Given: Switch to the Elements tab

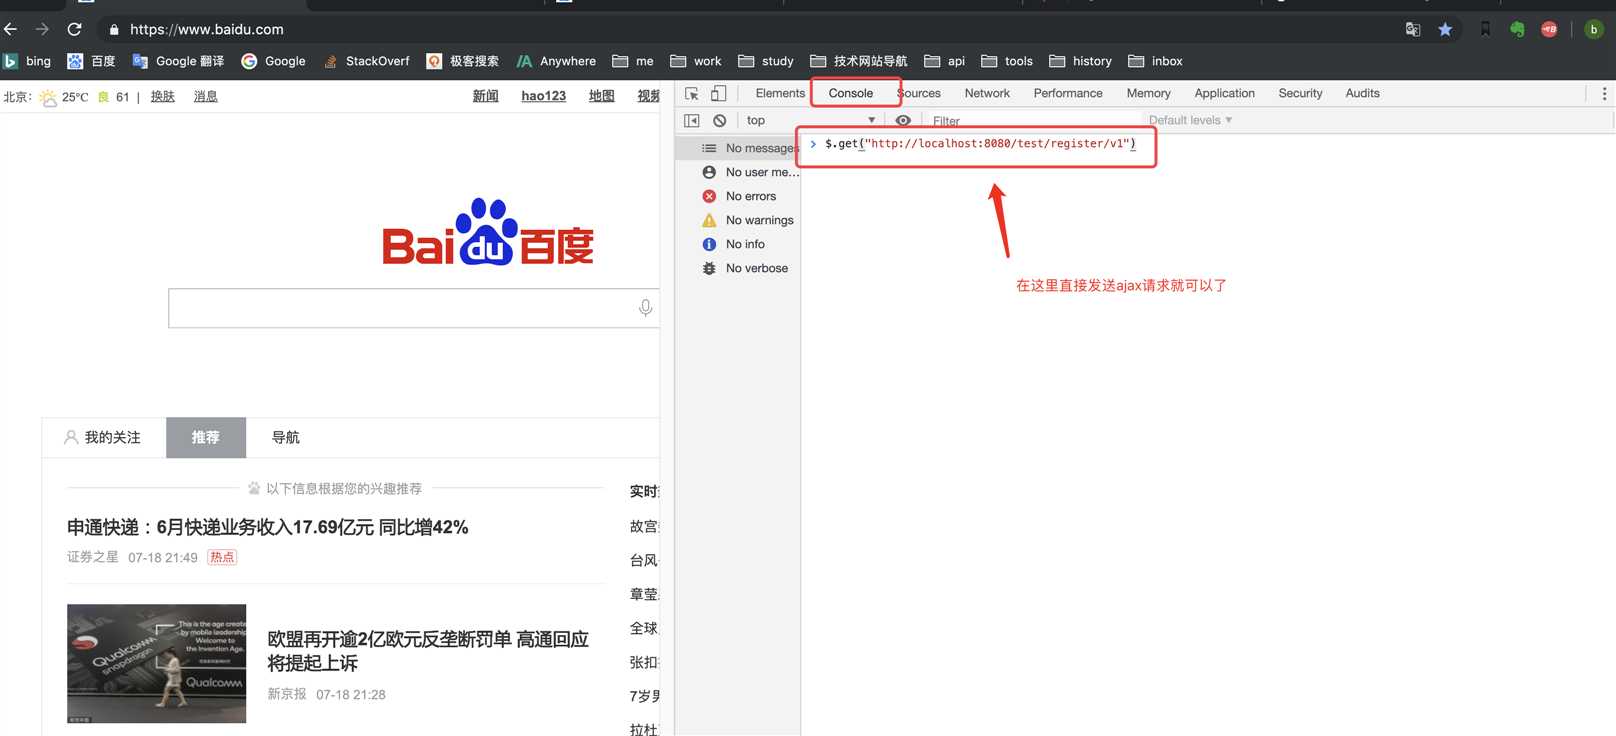Looking at the screenshot, I should coord(780,93).
